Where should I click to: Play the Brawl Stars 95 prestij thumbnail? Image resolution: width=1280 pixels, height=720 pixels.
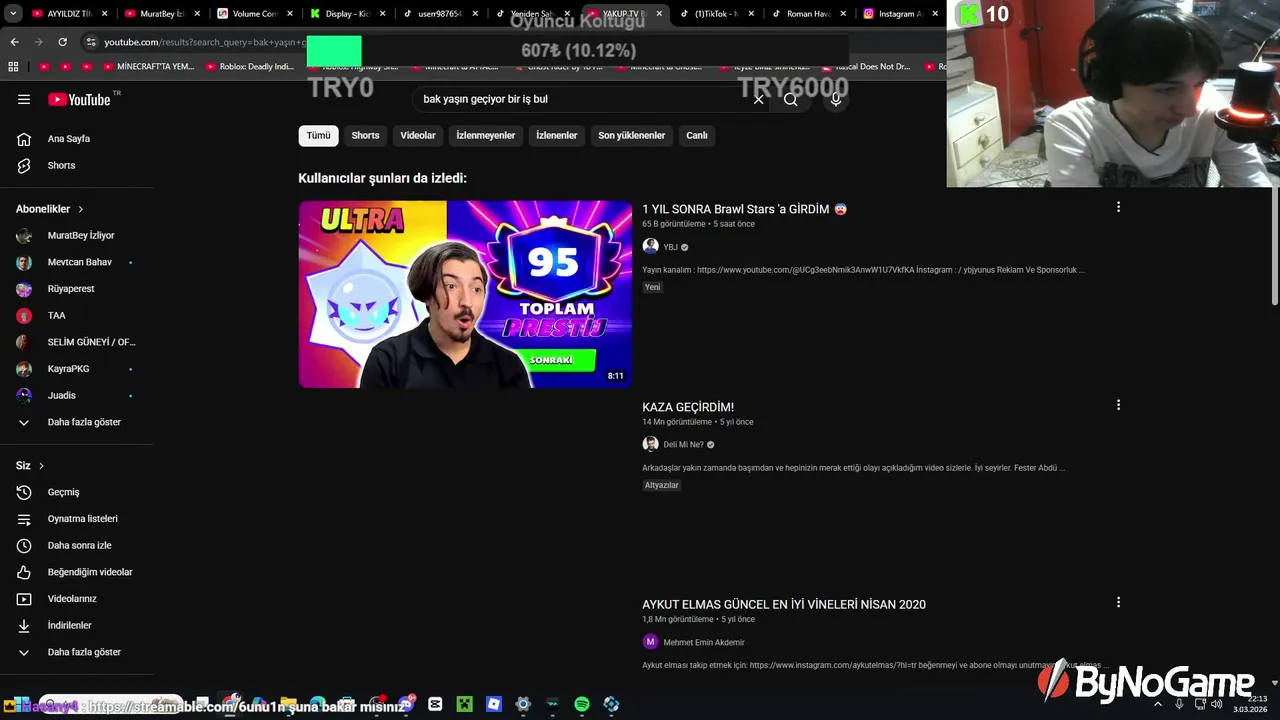465,294
